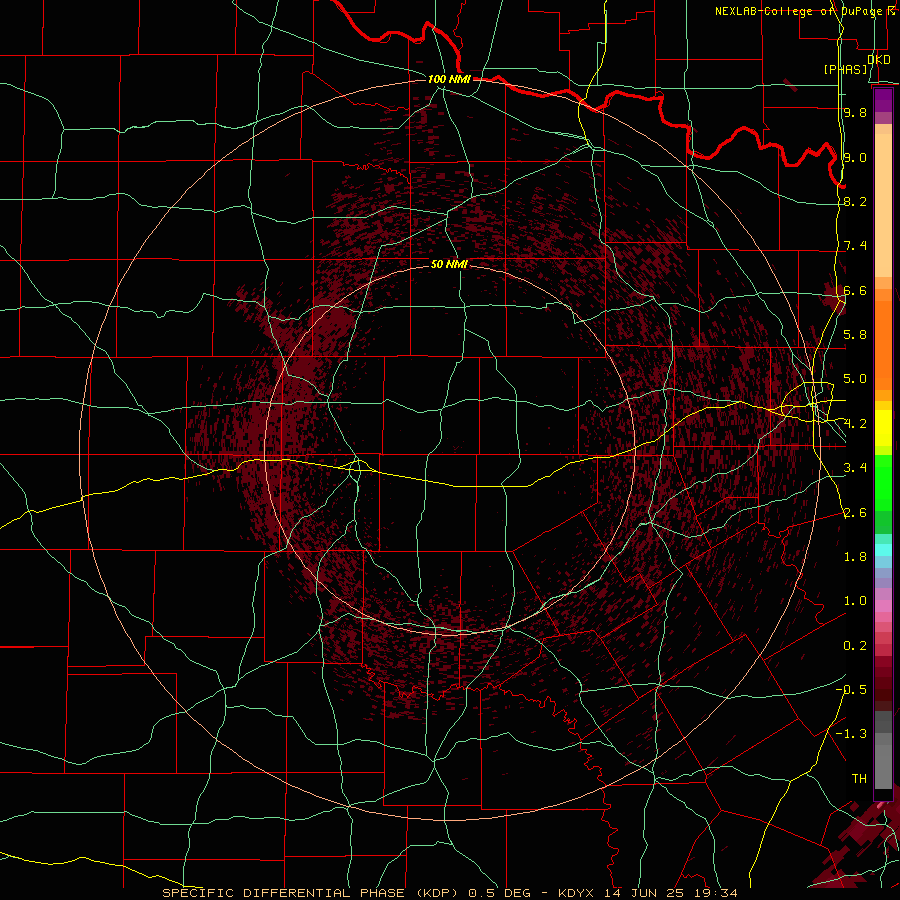
Task: Click the 4.2 value on the color scale
Action: pos(855,424)
